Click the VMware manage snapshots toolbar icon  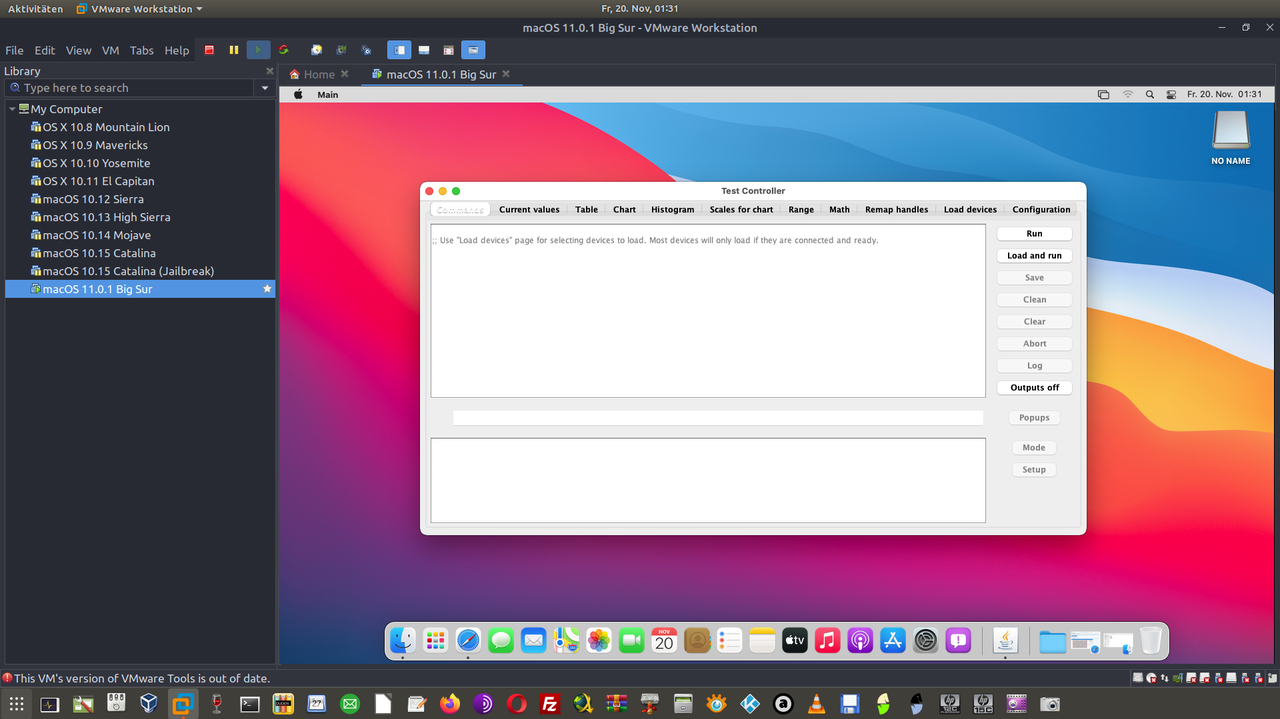click(366, 50)
